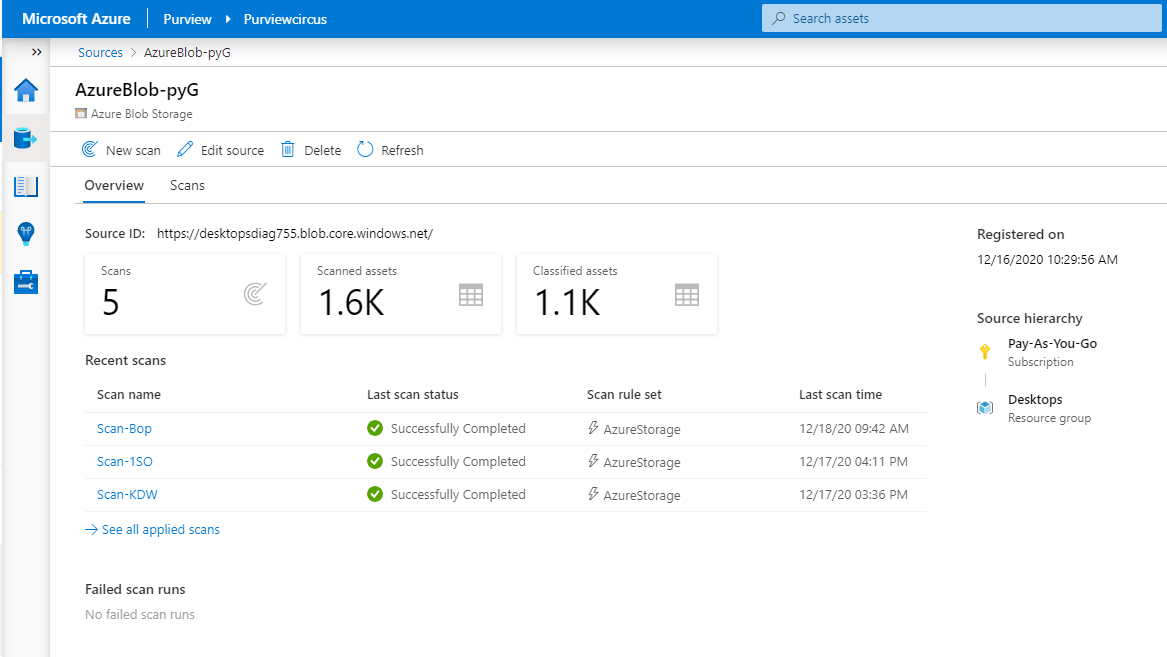Click the Classified assets table icon

687,294
